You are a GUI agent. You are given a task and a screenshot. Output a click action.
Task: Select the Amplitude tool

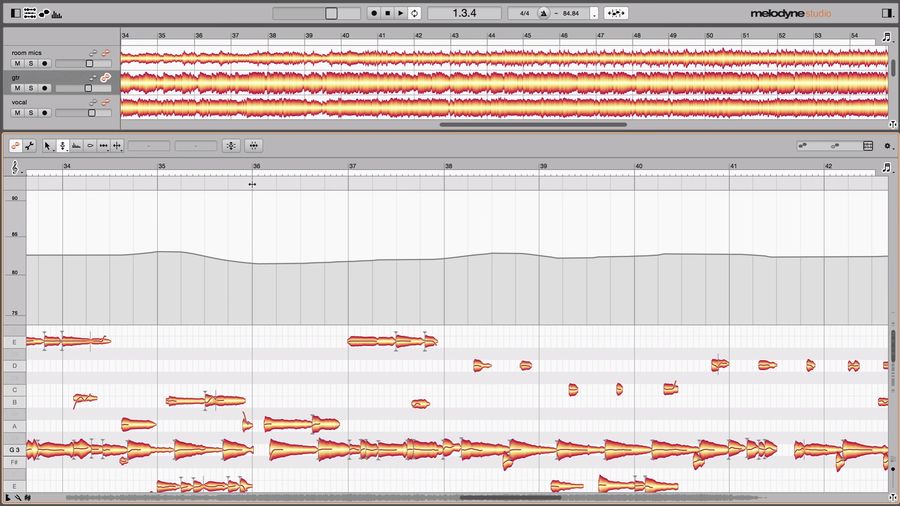[x=90, y=146]
